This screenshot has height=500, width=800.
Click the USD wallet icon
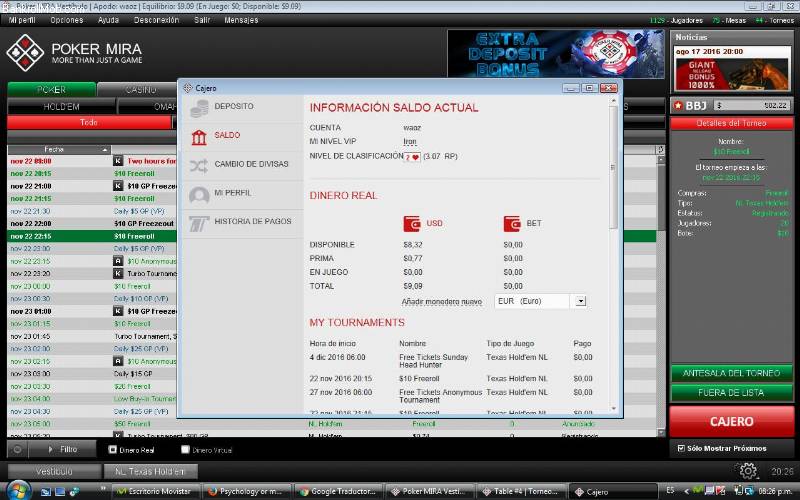[x=411, y=223]
